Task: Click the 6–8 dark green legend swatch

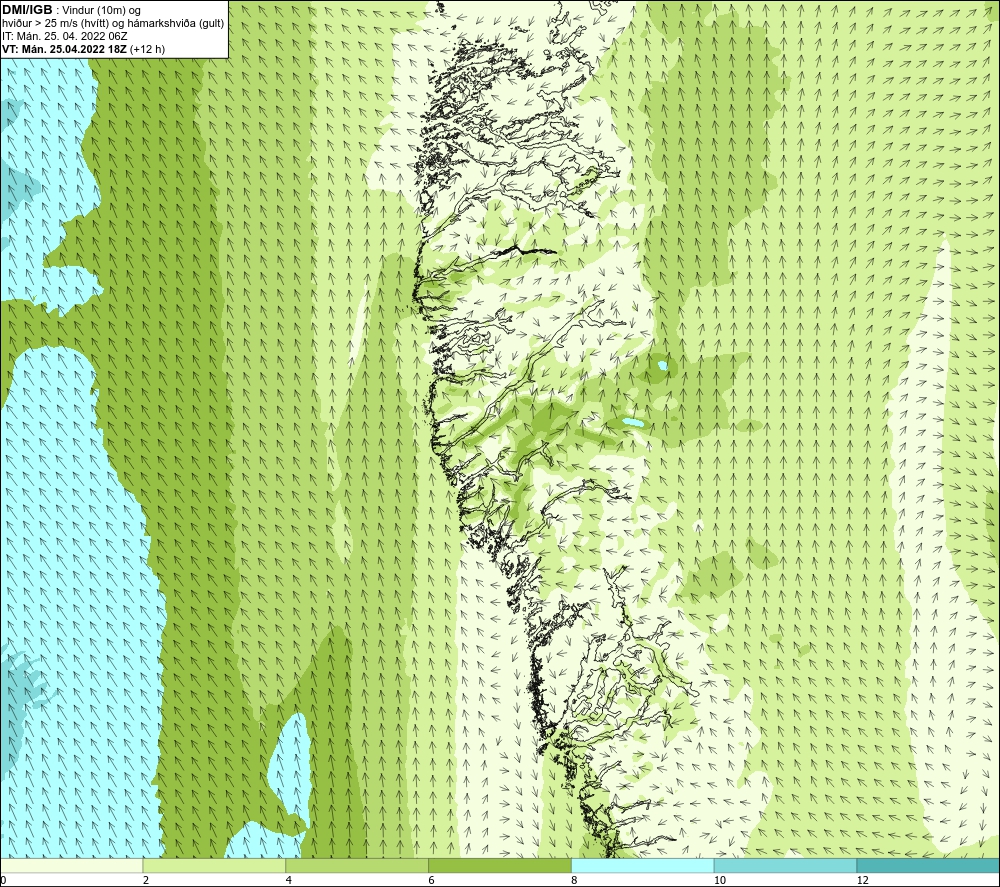Action: [x=500, y=865]
